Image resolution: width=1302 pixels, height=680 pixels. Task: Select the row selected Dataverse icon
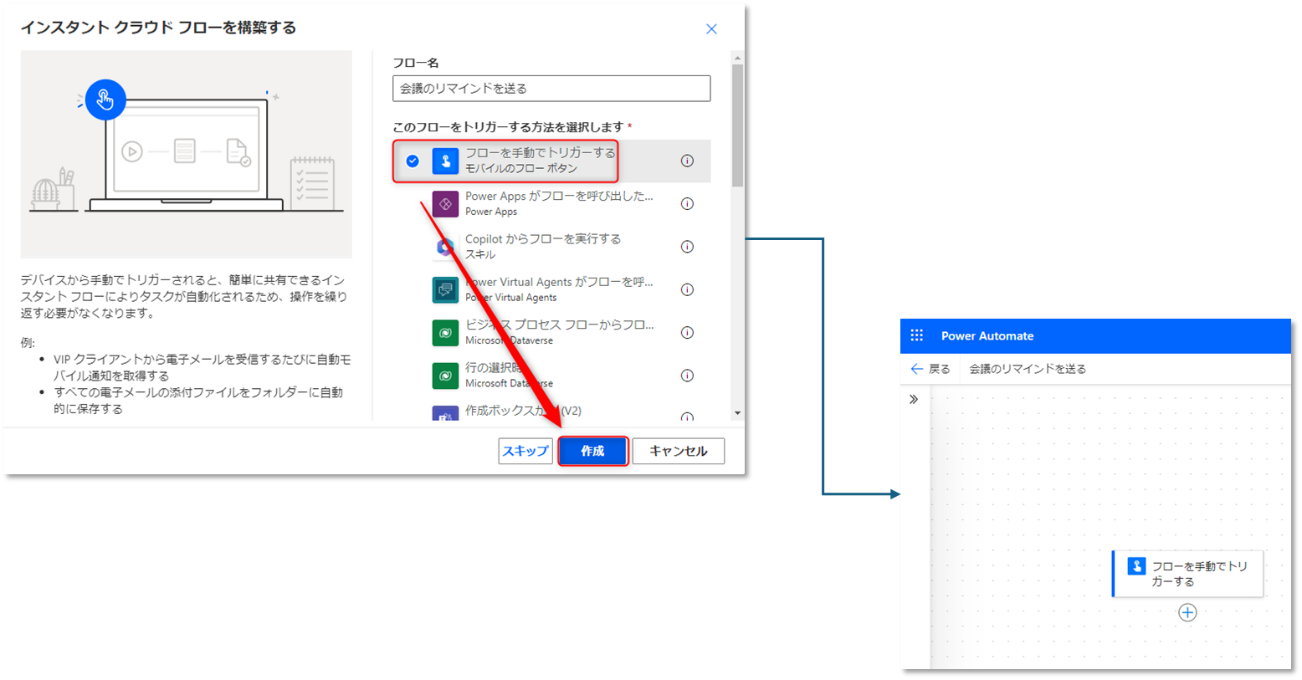(x=445, y=375)
